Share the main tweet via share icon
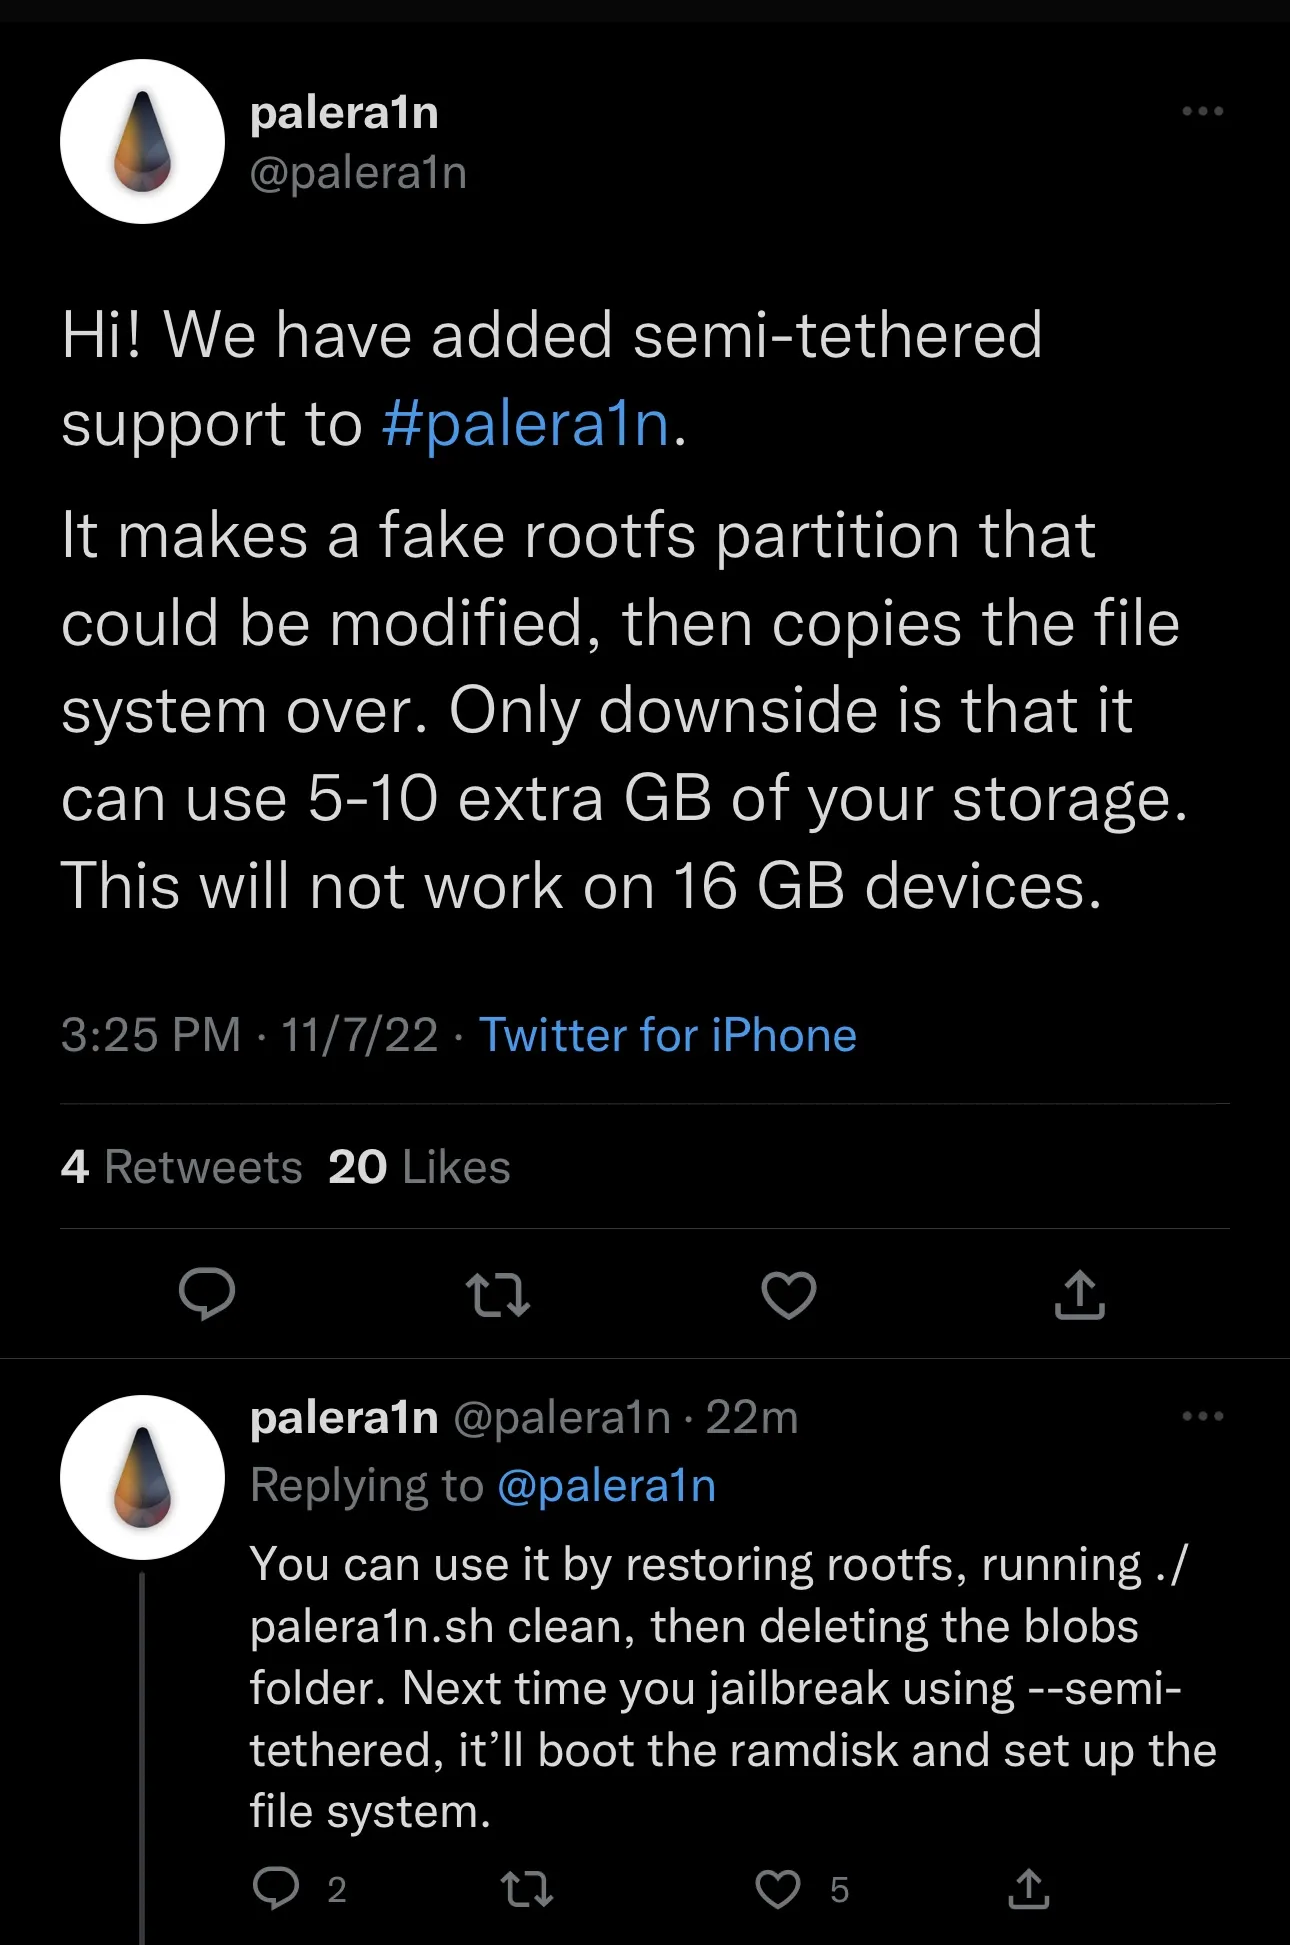Screen dimensions: 1290x1945 [1080, 1294]
